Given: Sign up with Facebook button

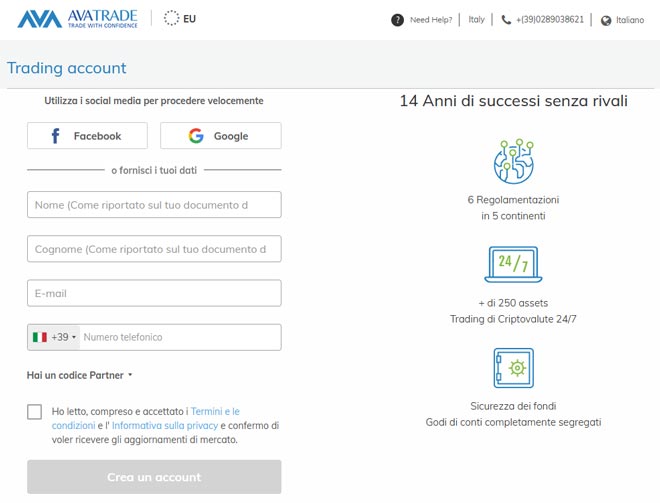Looking at the screenshot, I should [87, 136].
